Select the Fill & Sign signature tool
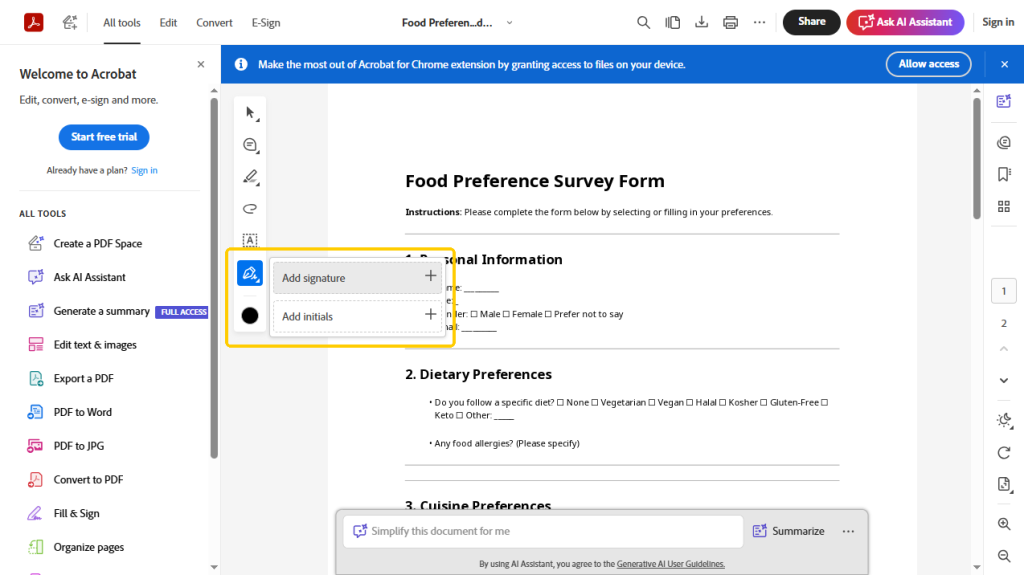Screen dimensions: 1024x575 pyautogui.click(x=250, y=273)
